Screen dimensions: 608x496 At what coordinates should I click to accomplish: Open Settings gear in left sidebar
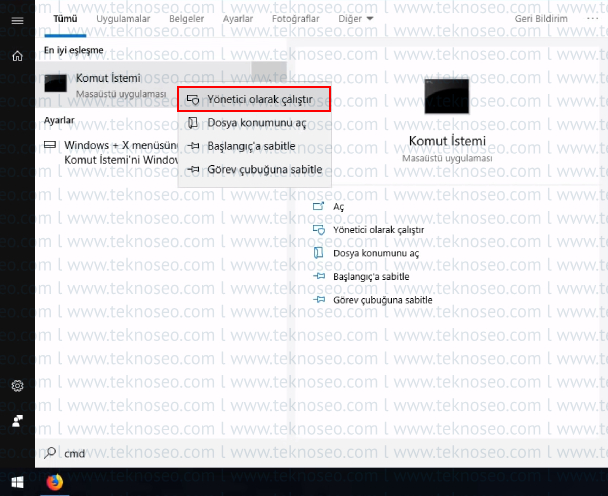(17, 385)
